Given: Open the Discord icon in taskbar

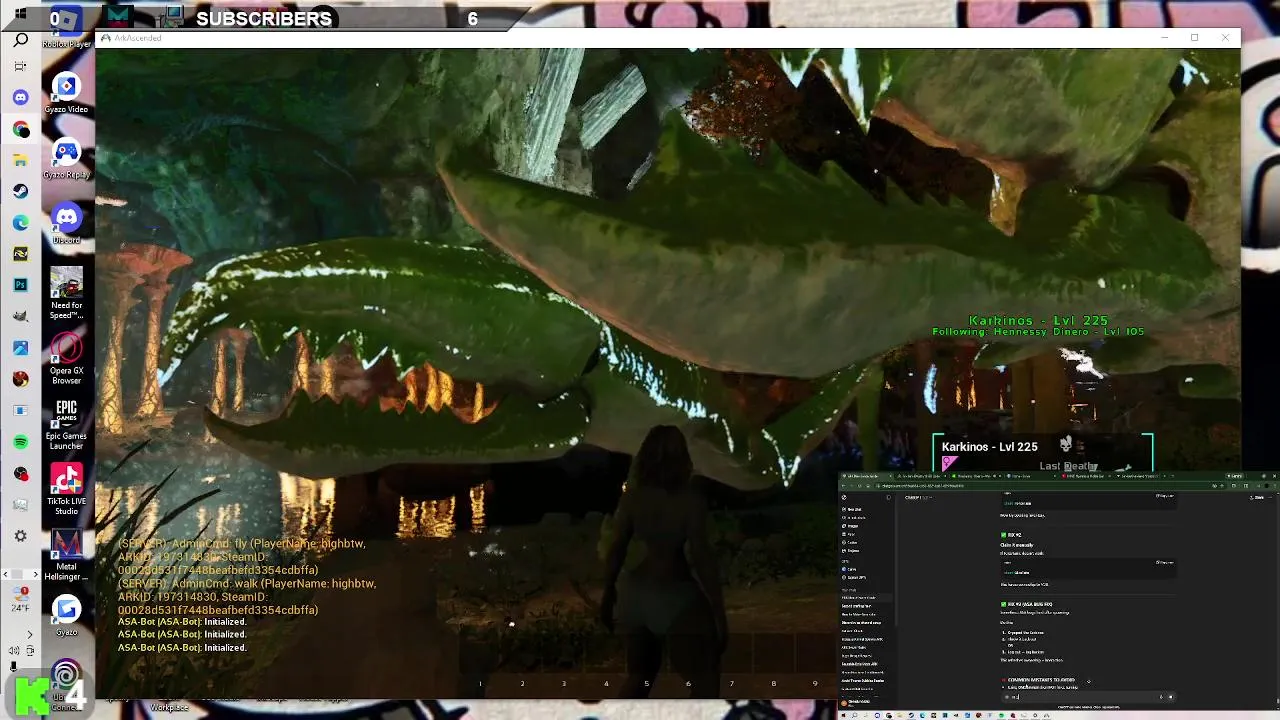Looking at the screenshot, I should [x=20, y=98].
